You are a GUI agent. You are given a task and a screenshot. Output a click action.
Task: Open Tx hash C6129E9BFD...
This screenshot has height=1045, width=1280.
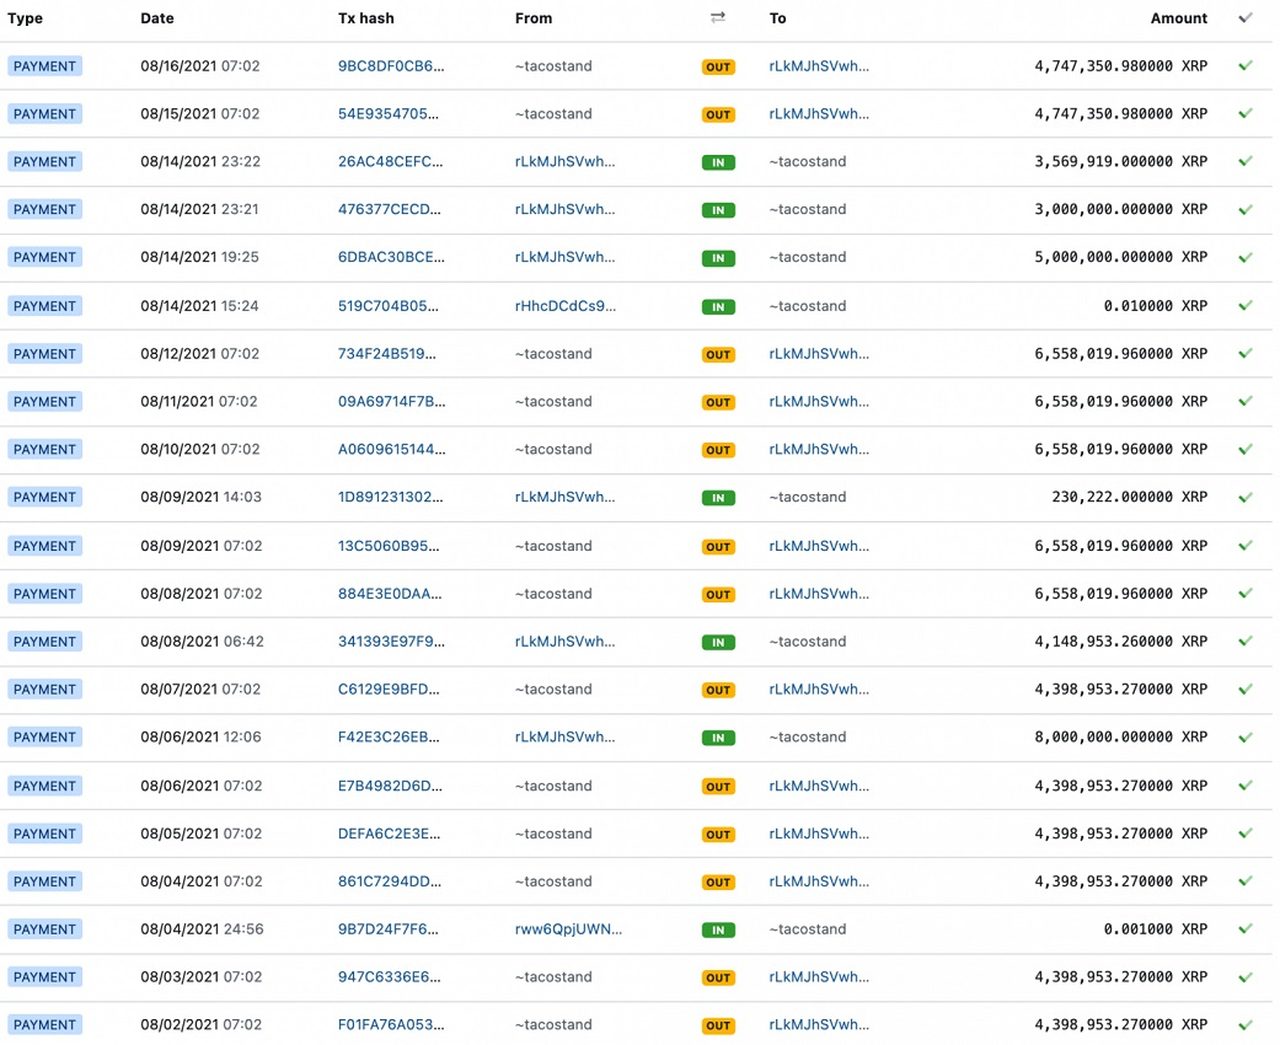[388, 689]
